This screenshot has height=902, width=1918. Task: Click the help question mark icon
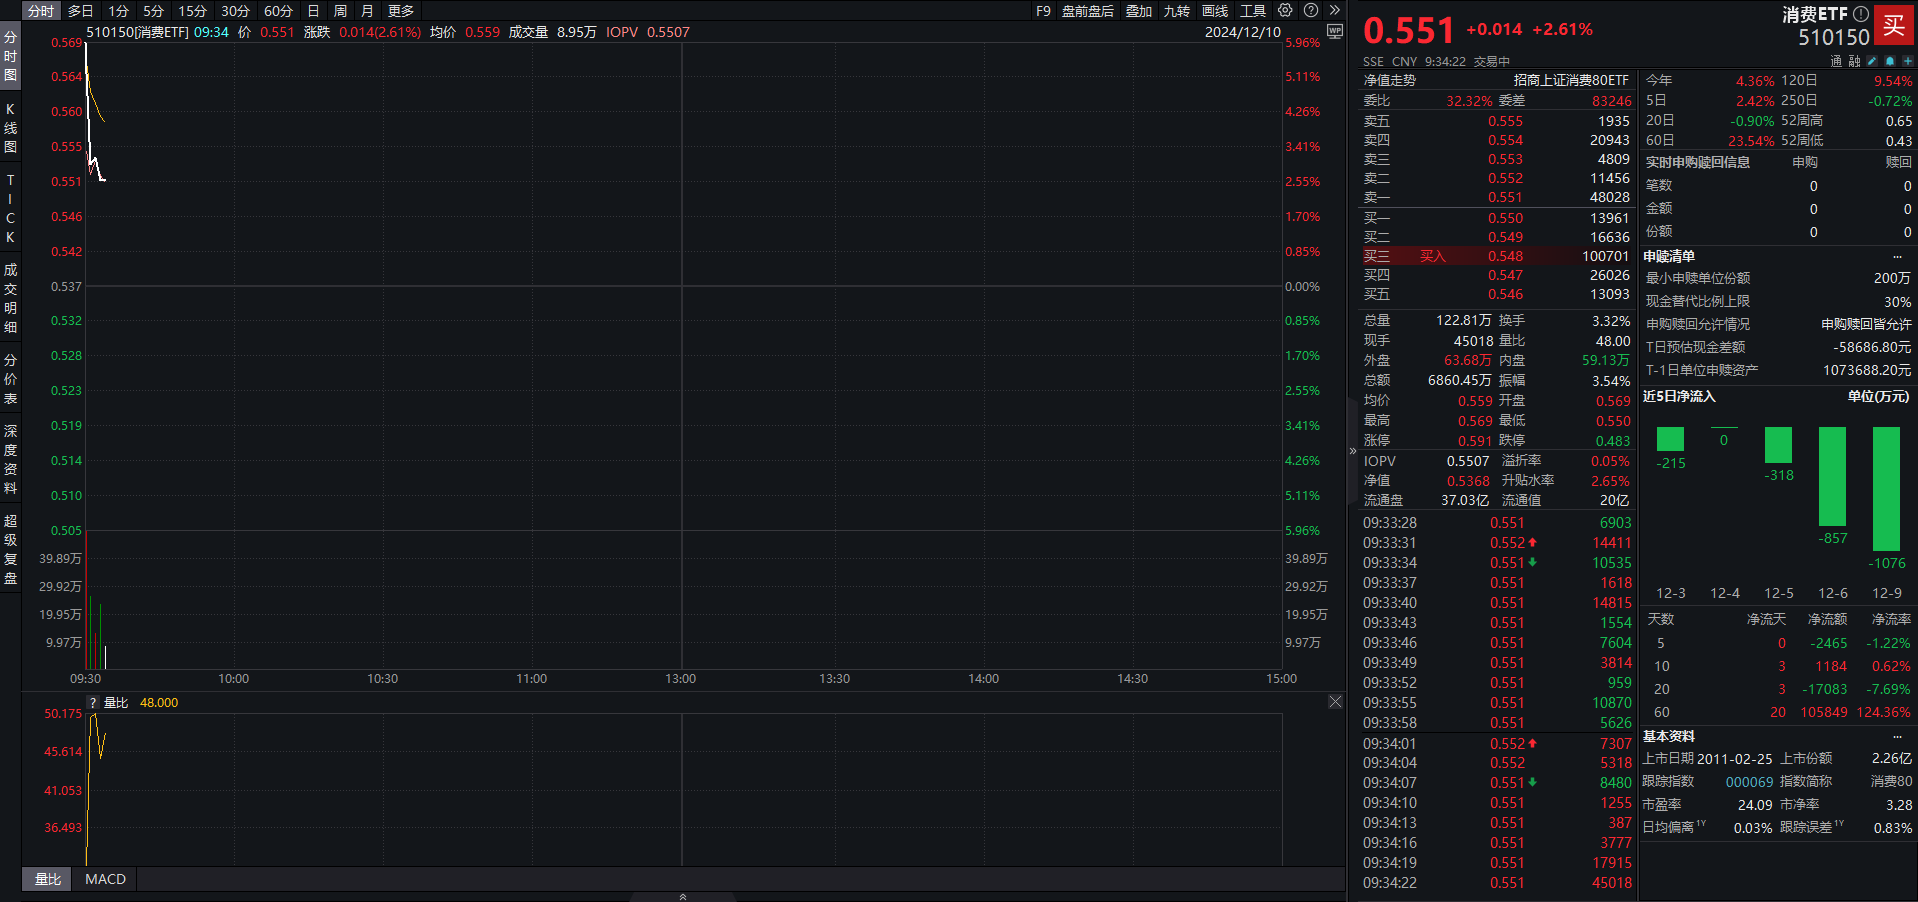tap(1311, 10)
